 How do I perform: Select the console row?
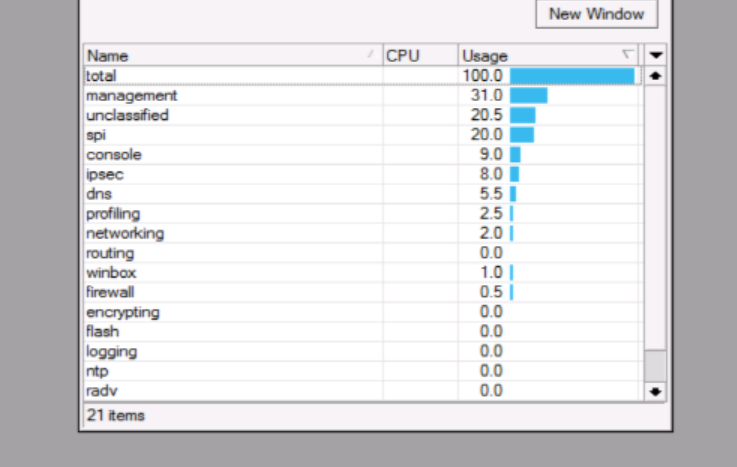363,155
